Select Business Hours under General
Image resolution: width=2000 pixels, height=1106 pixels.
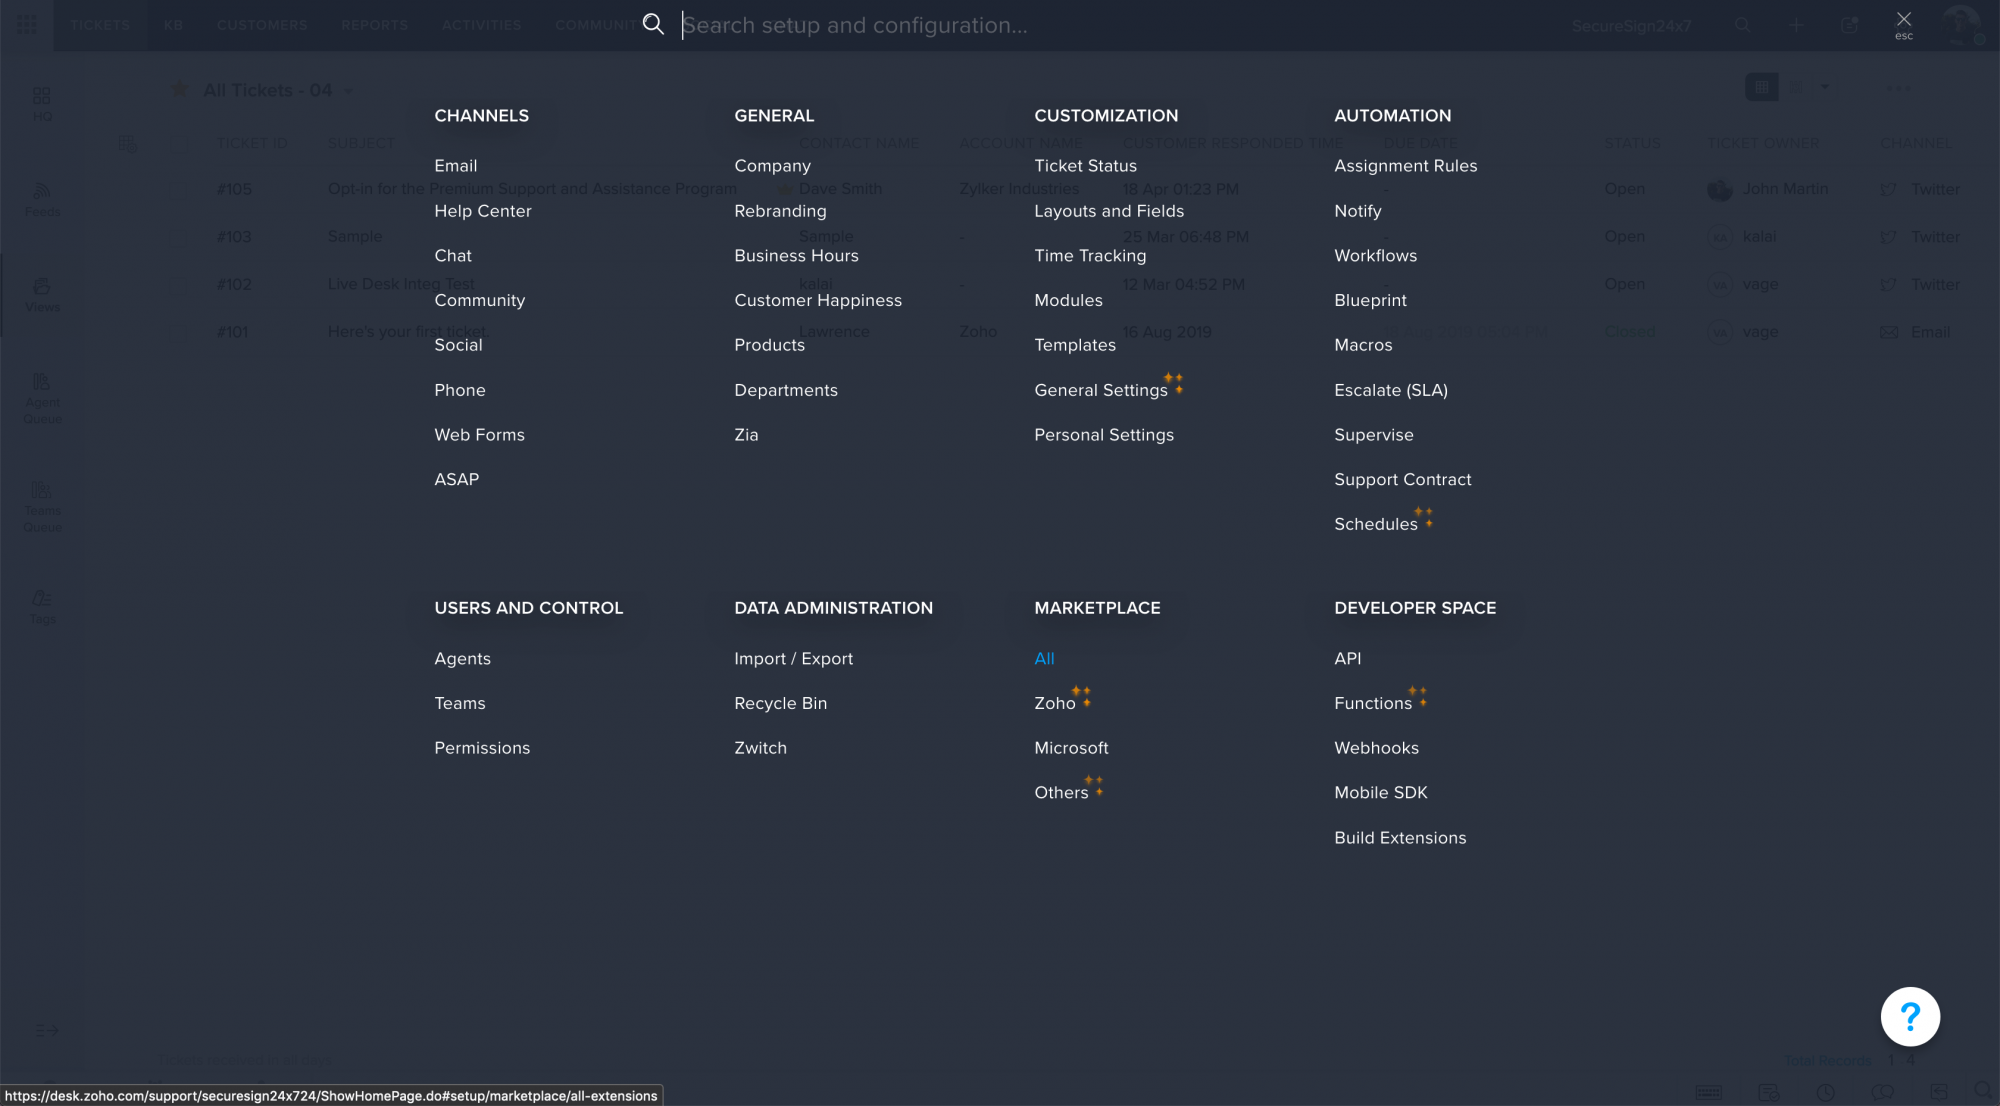click(796, 256)
